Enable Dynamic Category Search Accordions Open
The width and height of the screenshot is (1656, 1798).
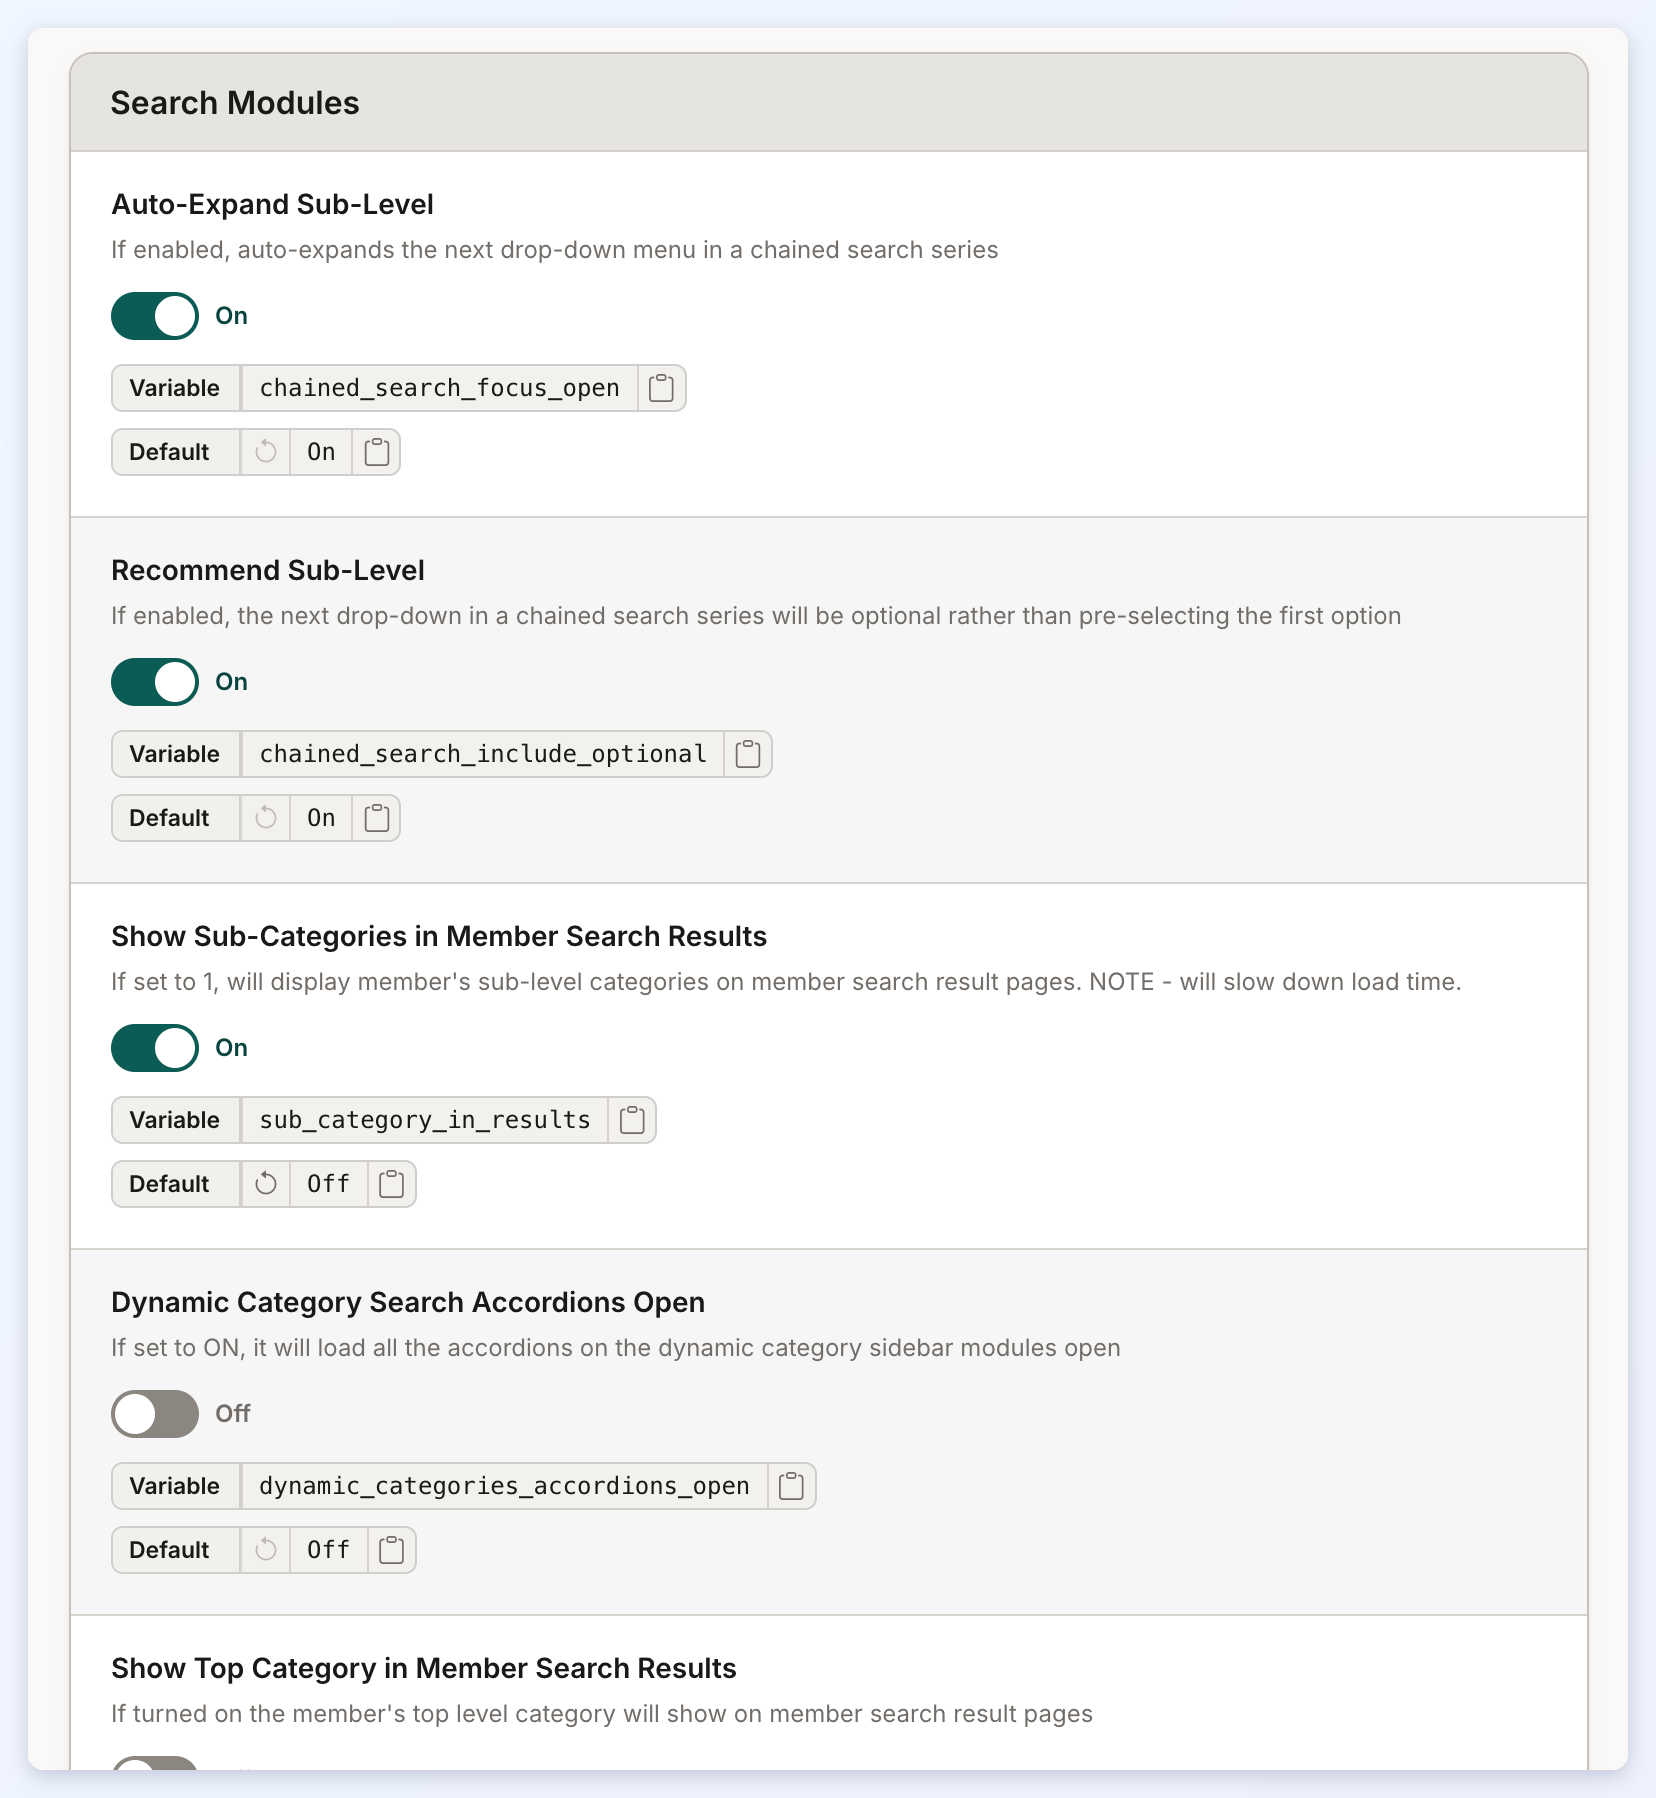[155, 1414]
